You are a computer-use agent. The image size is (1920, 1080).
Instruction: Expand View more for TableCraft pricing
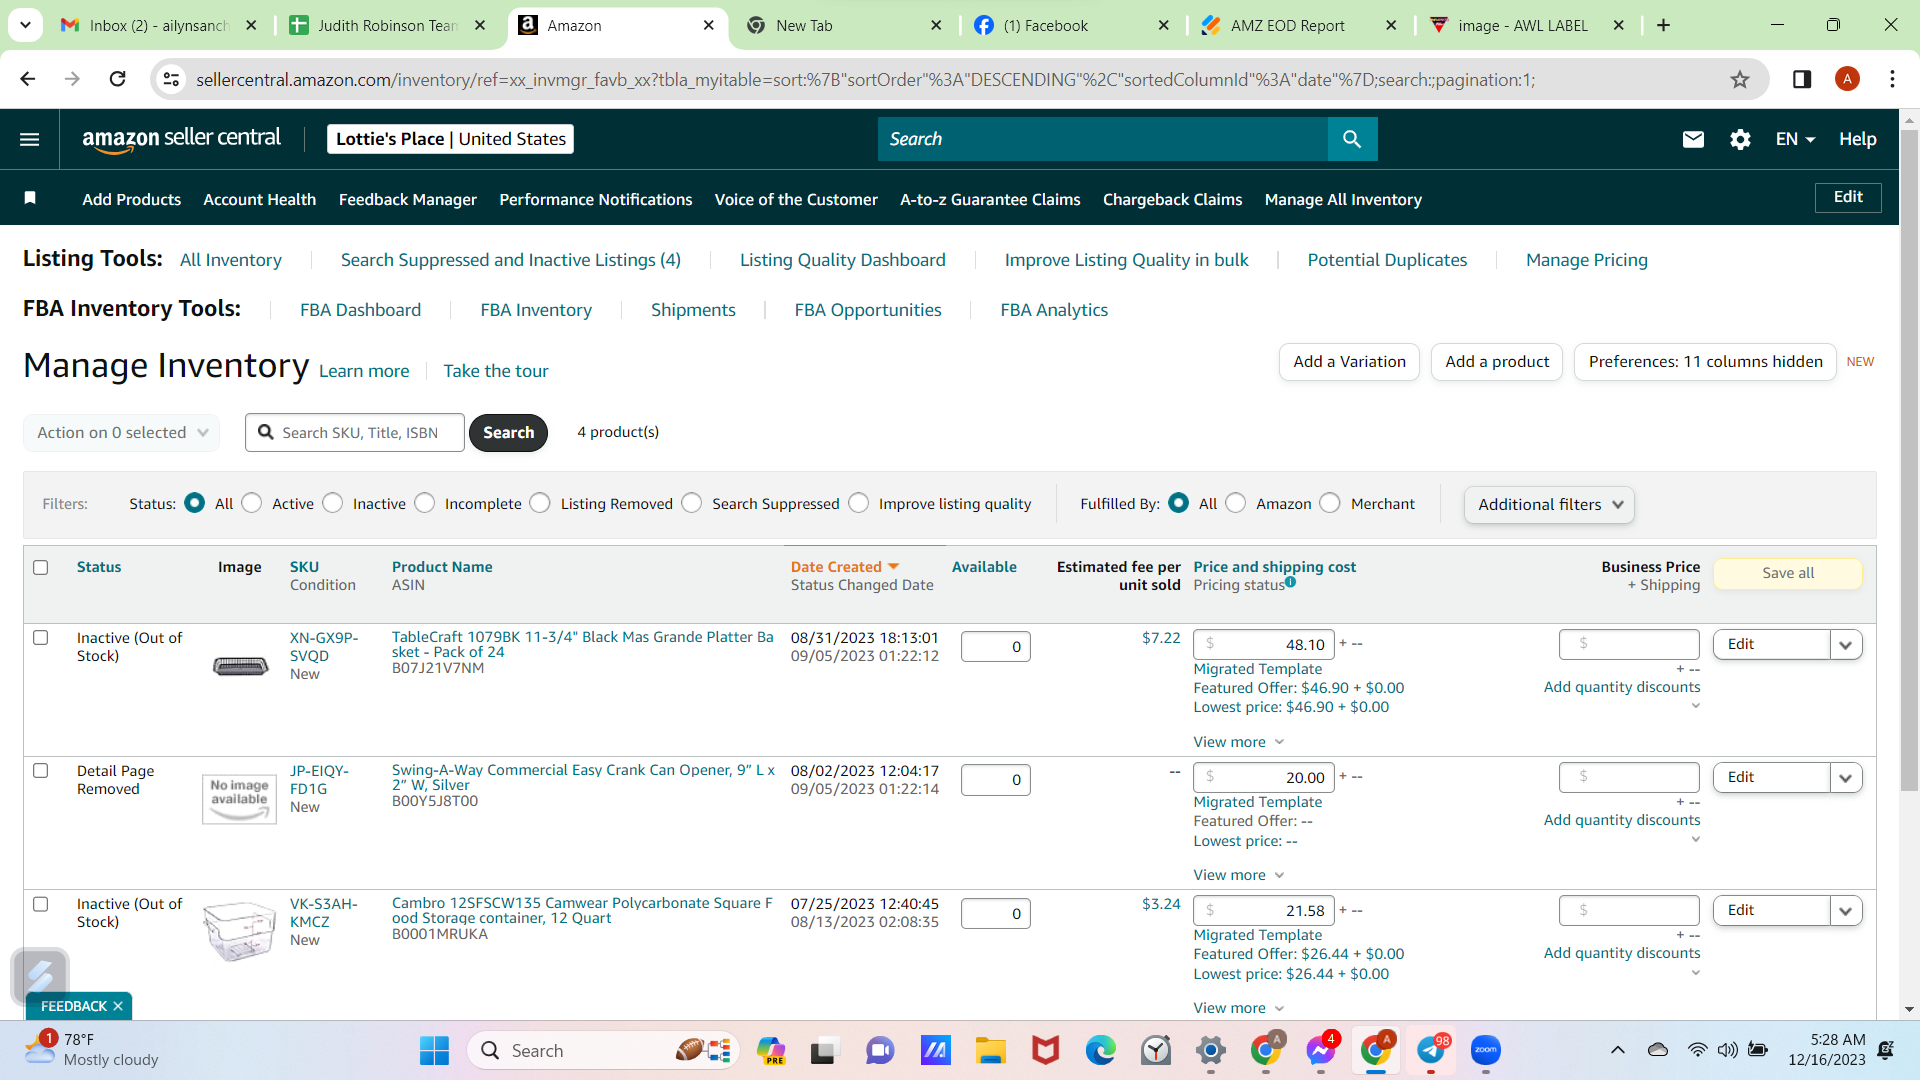[1238, 742]
